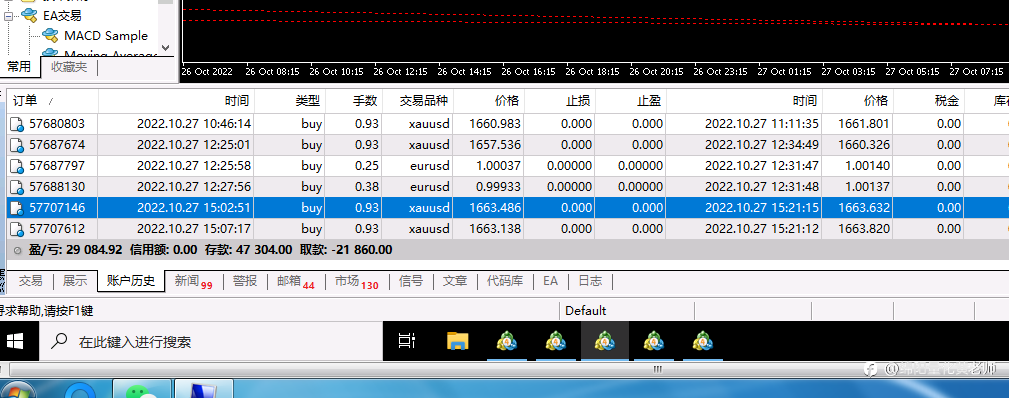Image resolution: width=1009 pixels, height=398 pixels.
Task: Click the order icon for 57707146
Action: coord(17,209)
